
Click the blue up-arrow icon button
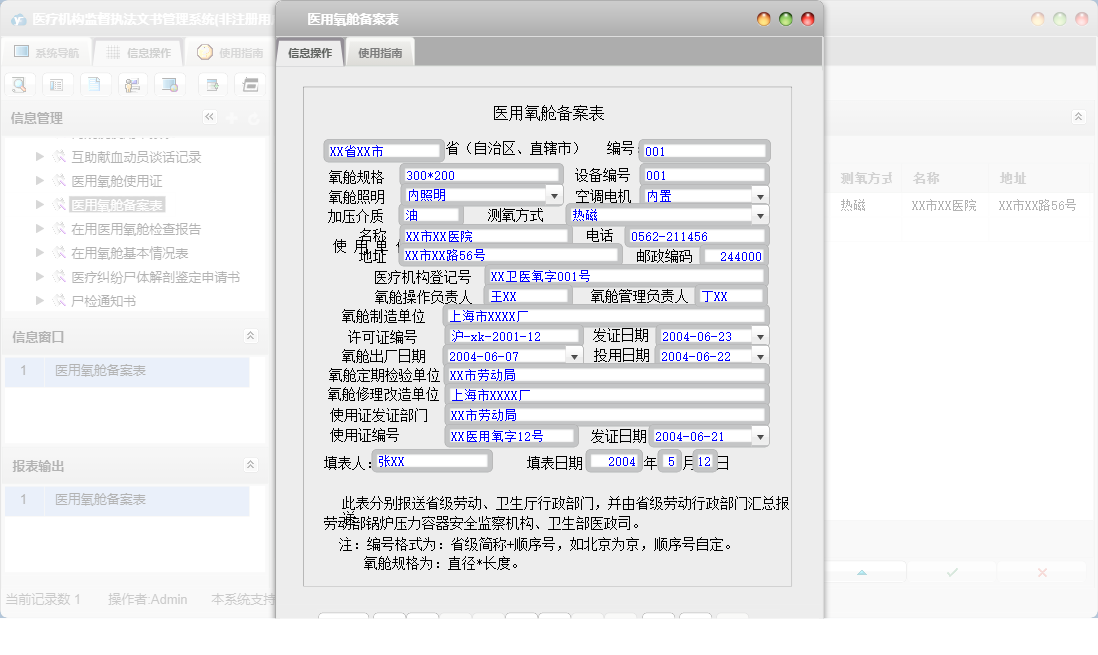click(x=864, y=573)
